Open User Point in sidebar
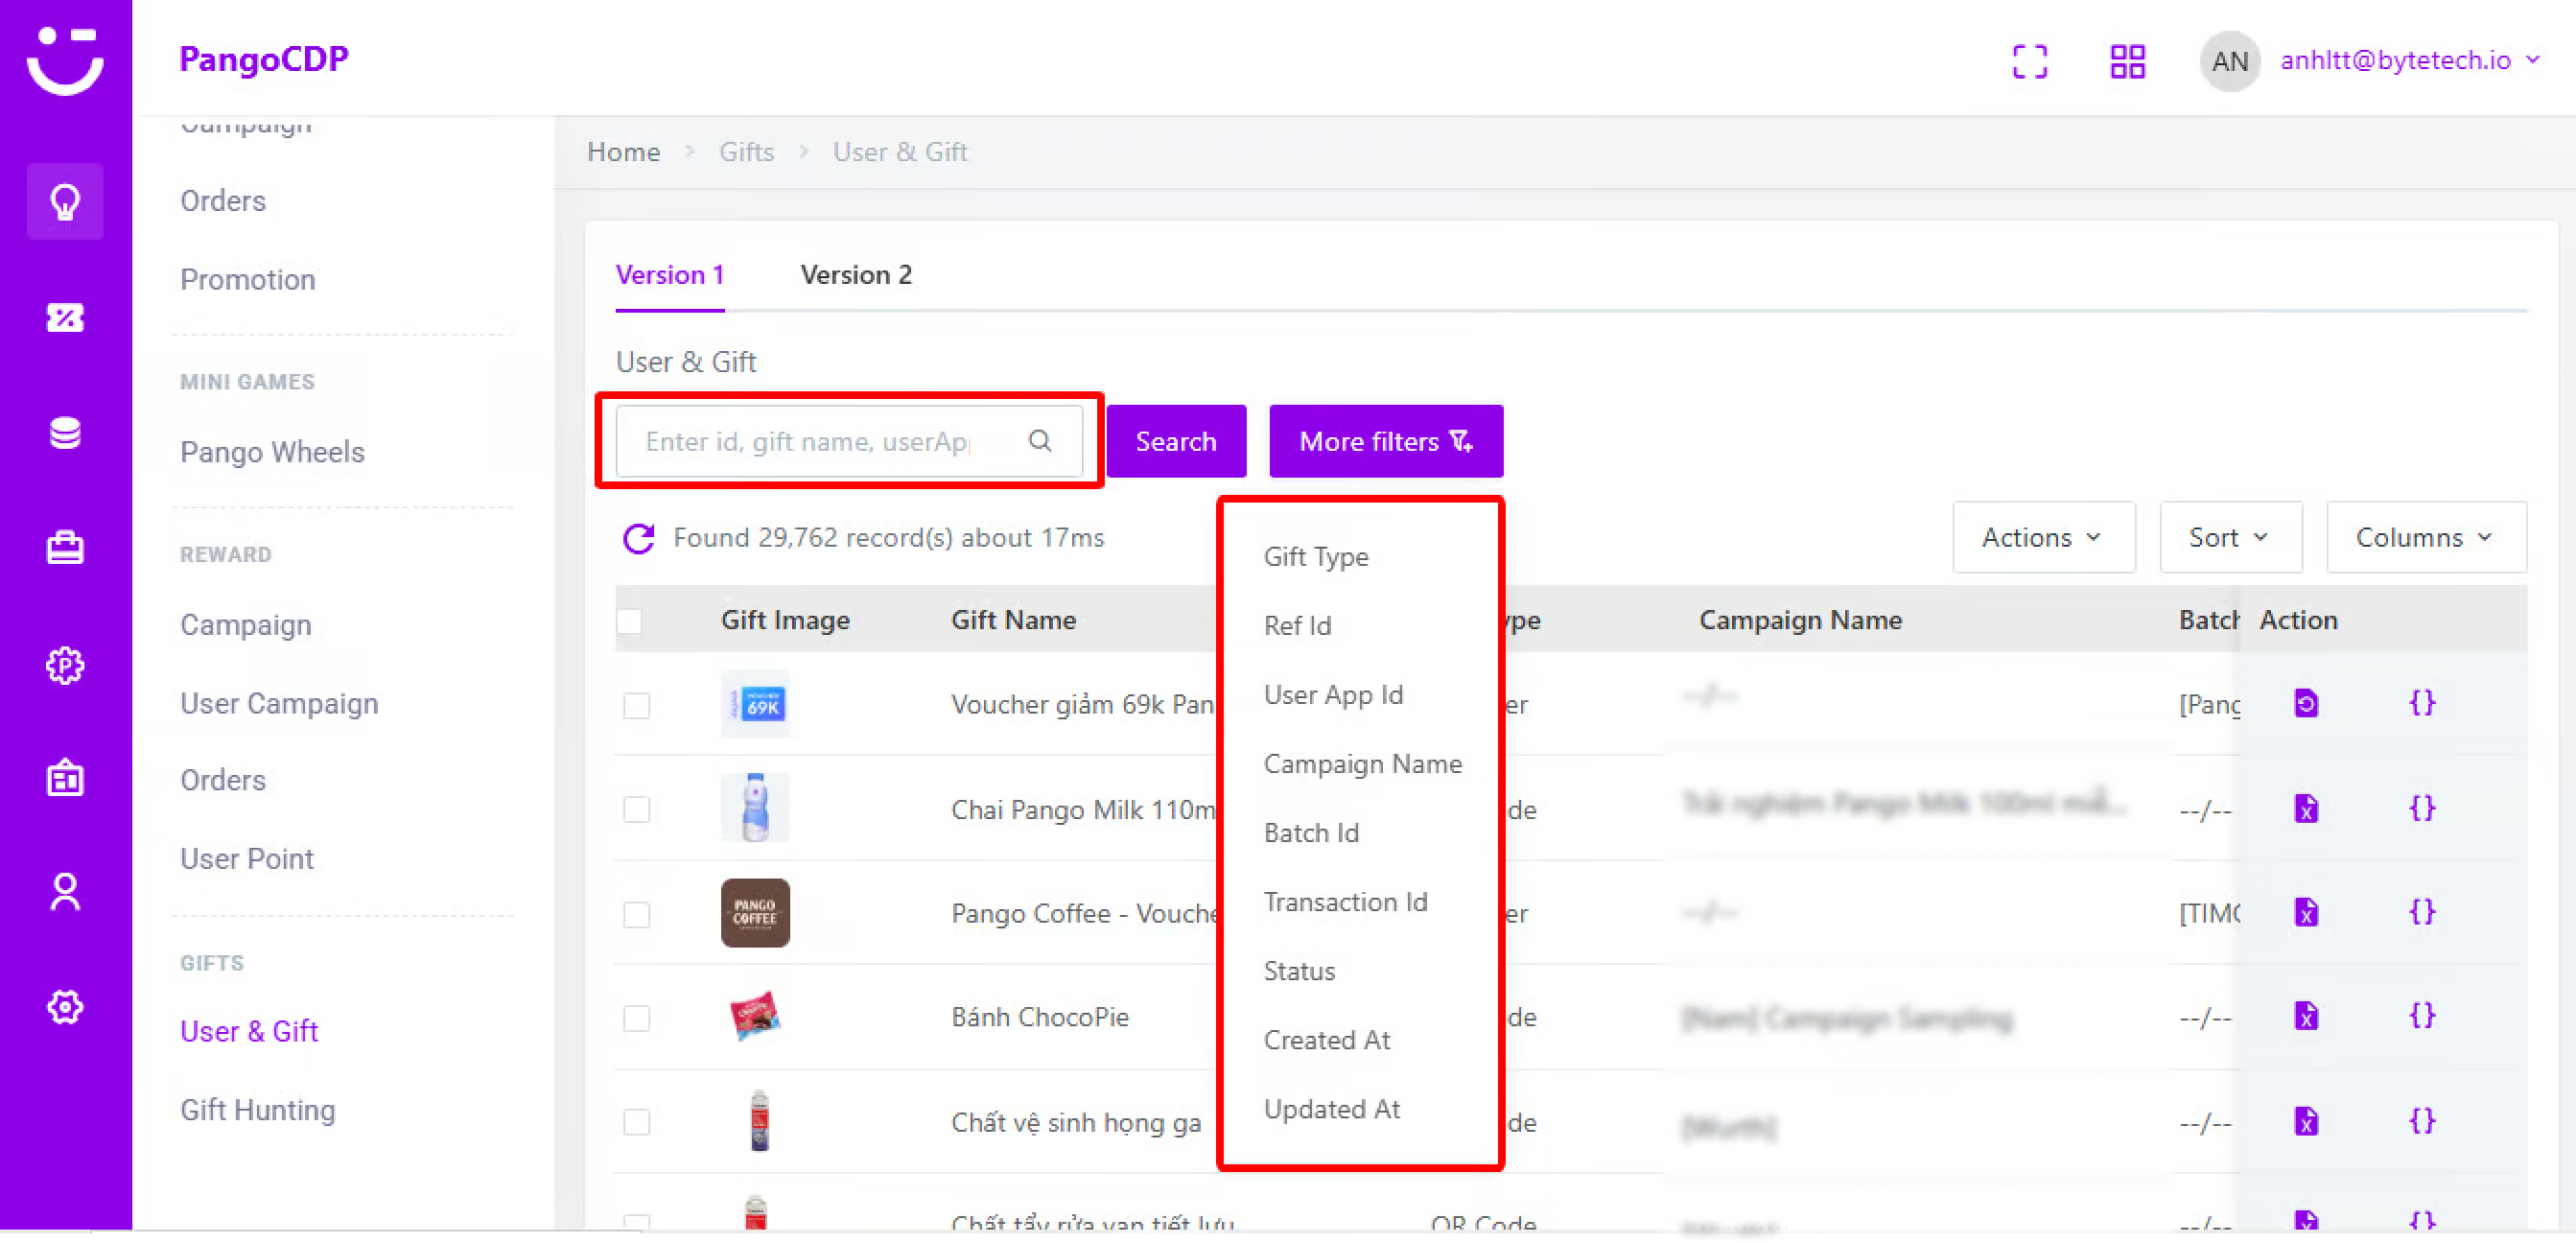Image resolution: width=2576 pixels, height=1243 pixels. coord(246,859)
